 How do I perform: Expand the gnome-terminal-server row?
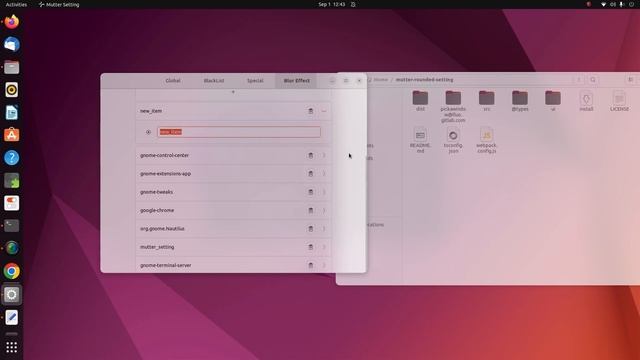[x=324, y=265]
